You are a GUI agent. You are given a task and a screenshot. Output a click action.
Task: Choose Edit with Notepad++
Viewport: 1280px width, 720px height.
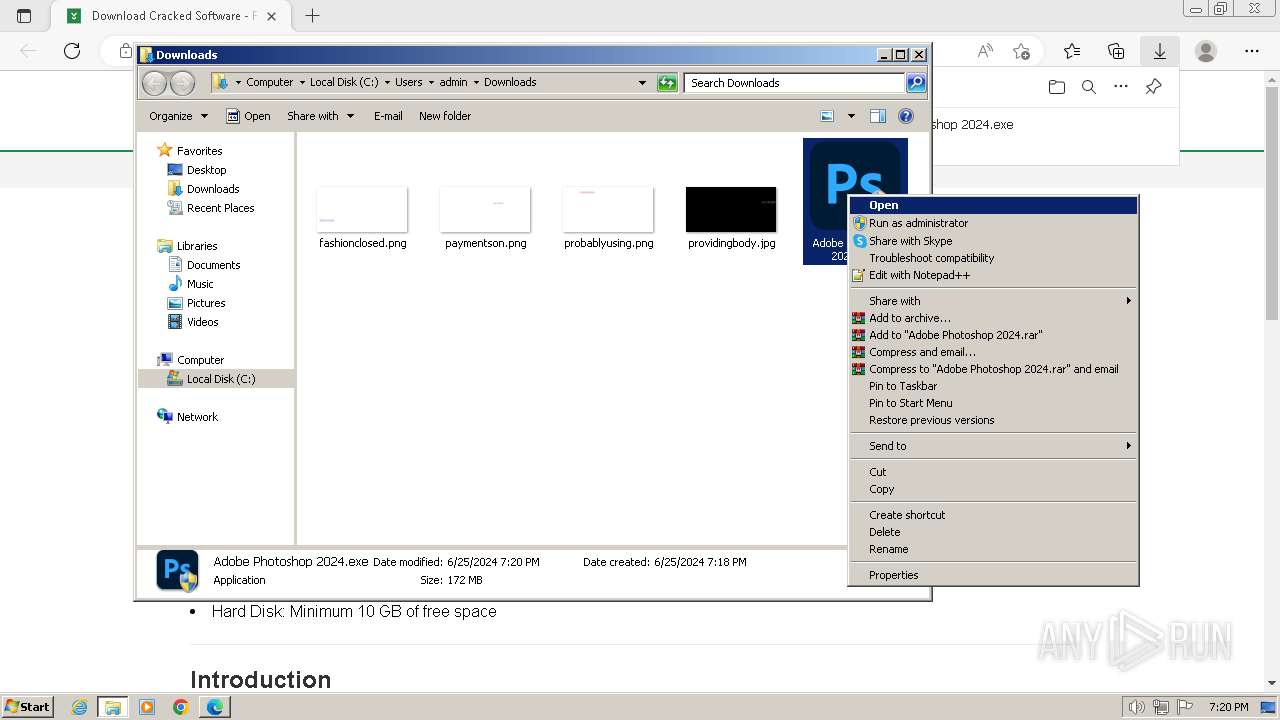tap(993, 275)
